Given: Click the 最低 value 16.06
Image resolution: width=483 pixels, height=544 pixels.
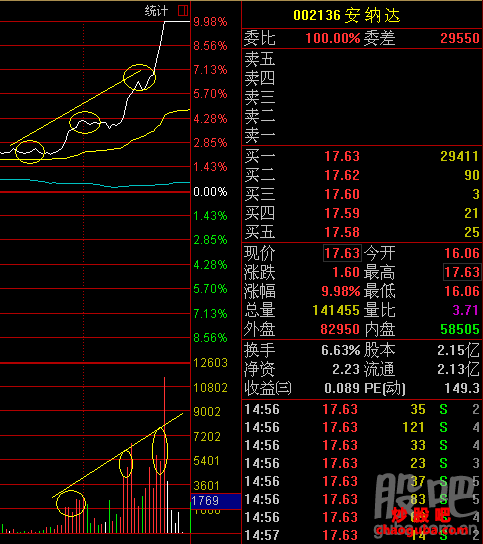Looking at the screenshot, I should tap(462, 291).
